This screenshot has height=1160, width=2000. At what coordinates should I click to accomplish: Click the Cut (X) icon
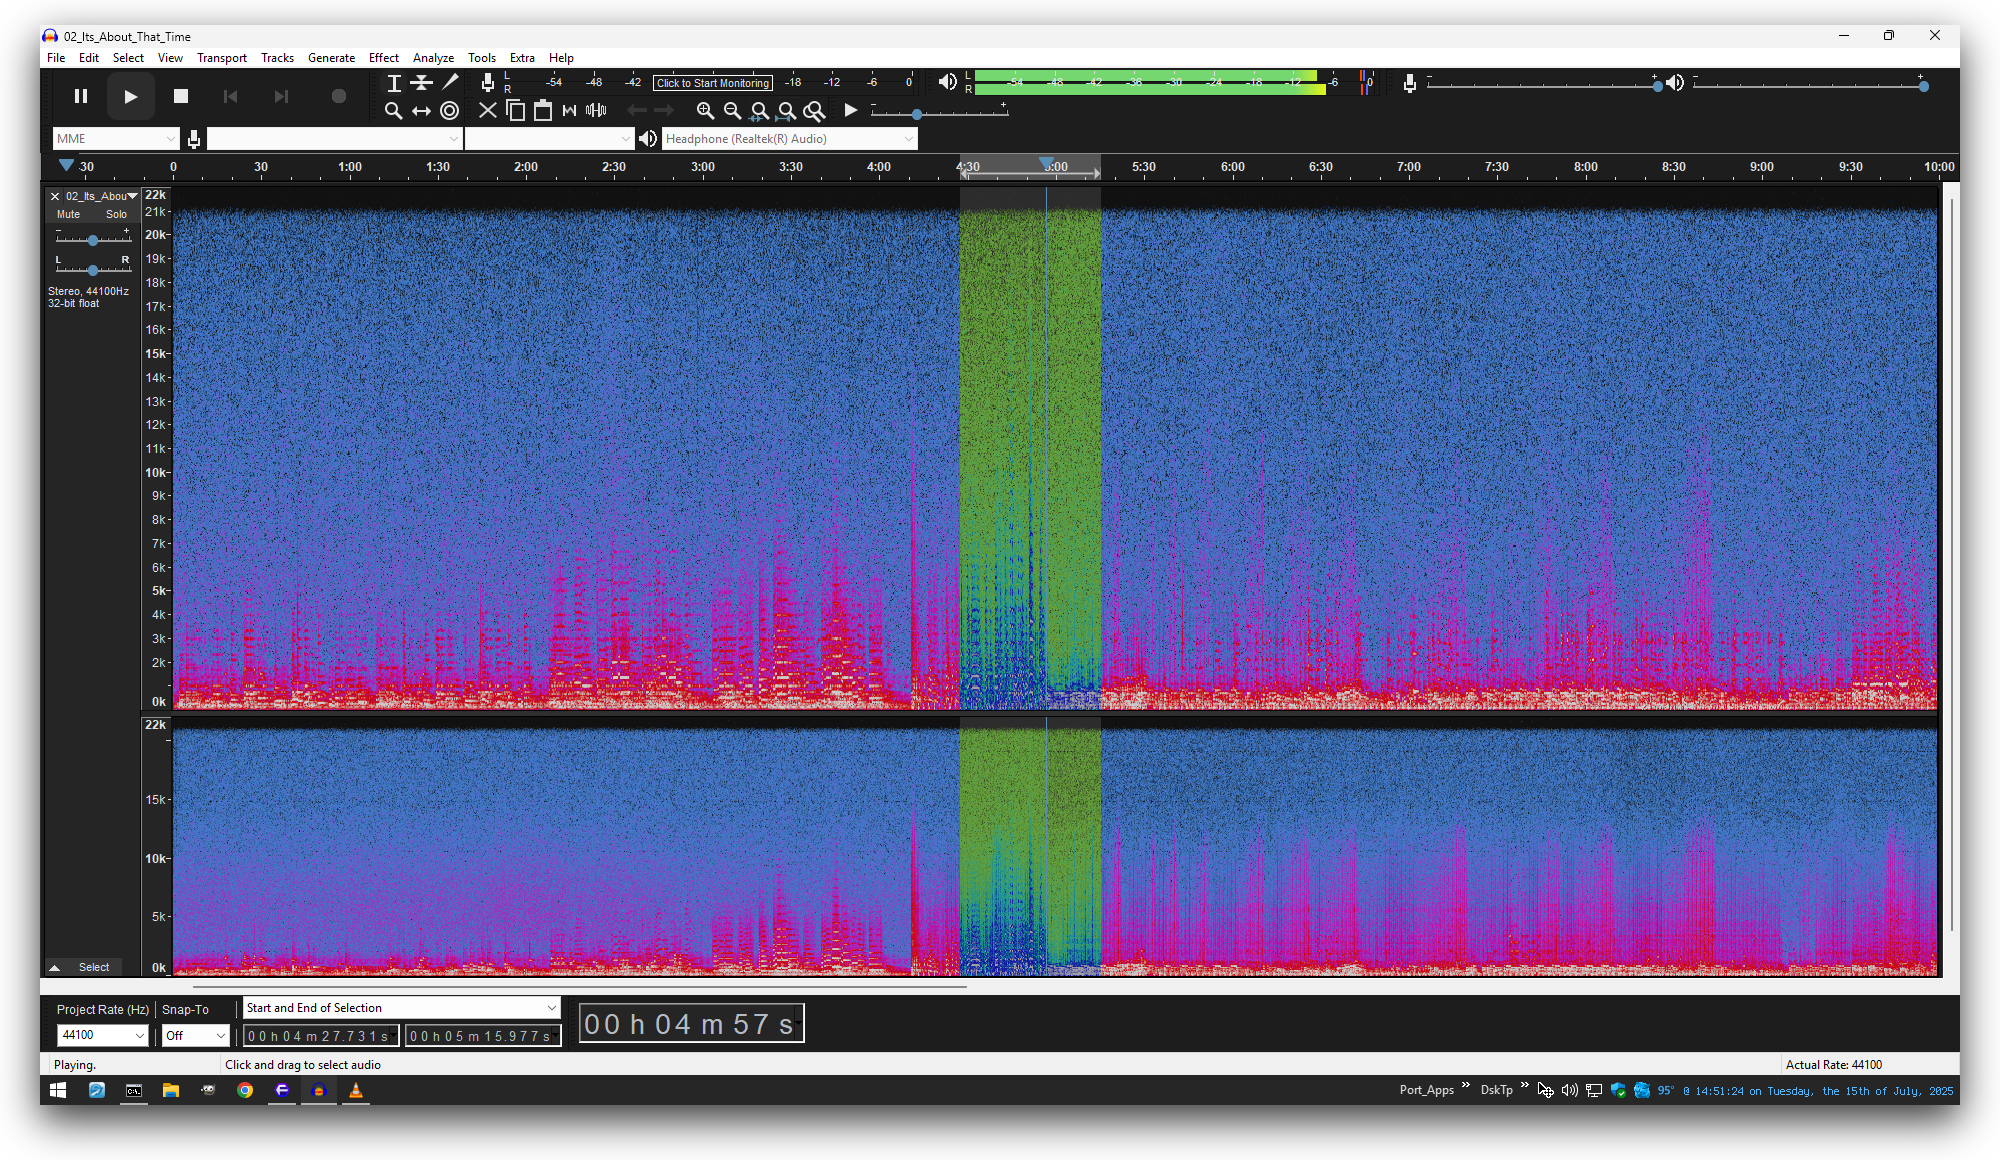[x=488, y=111]
